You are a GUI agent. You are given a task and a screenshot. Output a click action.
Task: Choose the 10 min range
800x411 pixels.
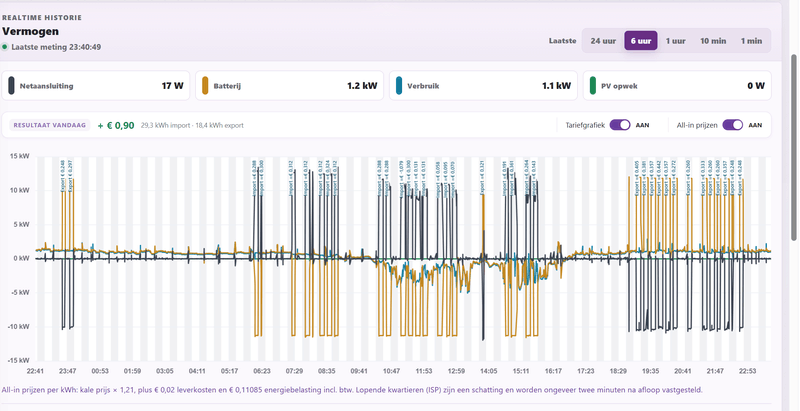(x=713, y=41)
